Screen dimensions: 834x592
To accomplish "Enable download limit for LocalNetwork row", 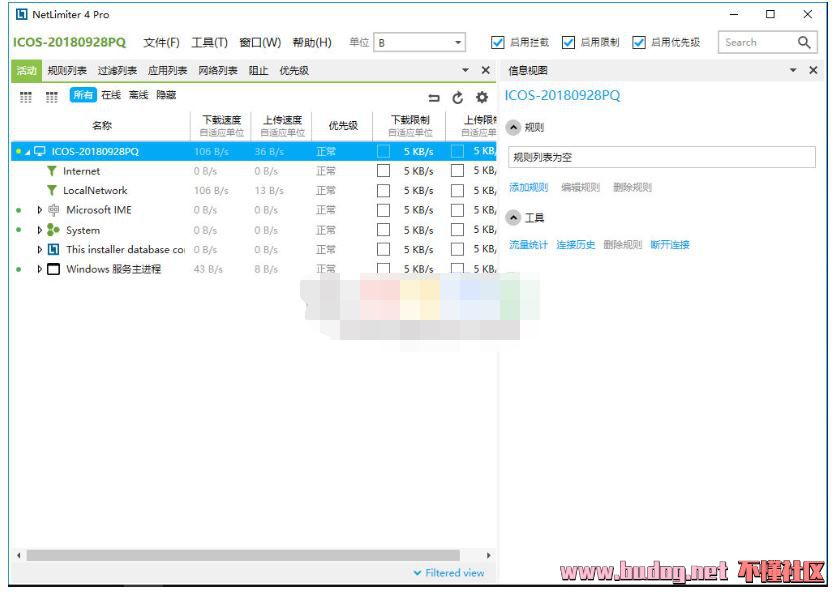I will 383,190.
